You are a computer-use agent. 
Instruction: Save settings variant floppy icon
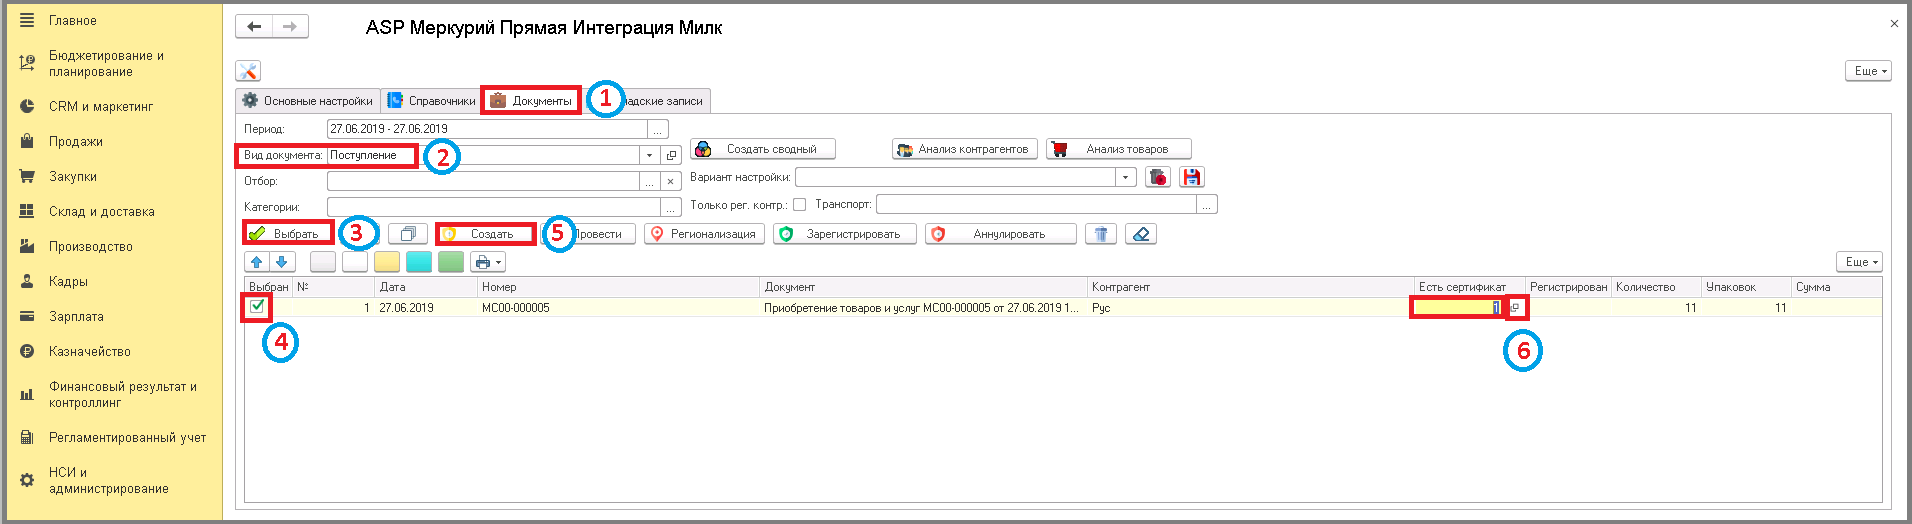coord(1191,177)
